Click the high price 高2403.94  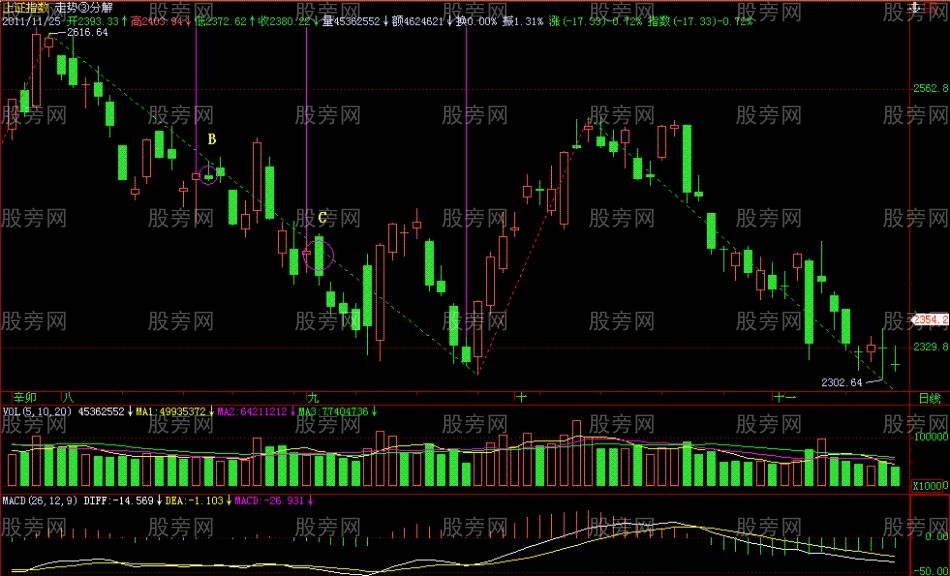pos(156,21)
